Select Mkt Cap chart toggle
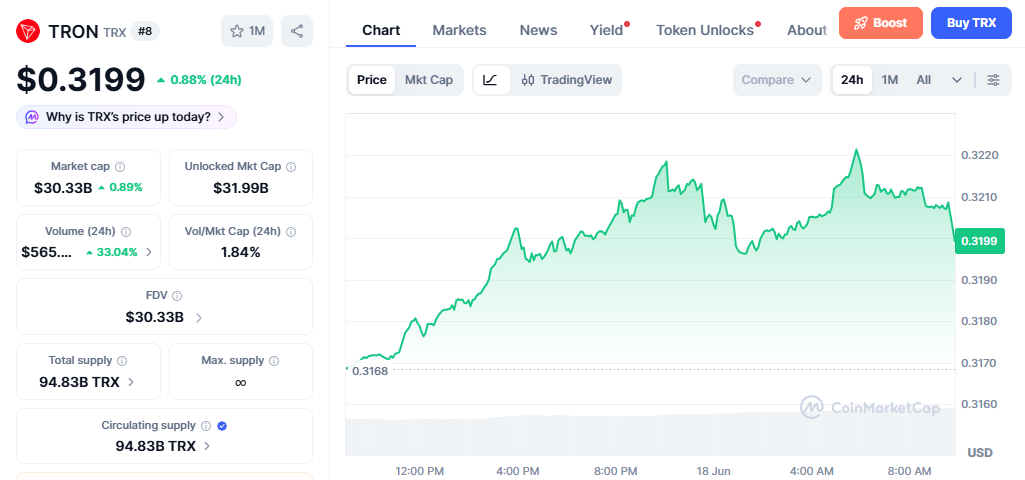 click(429, 80)
